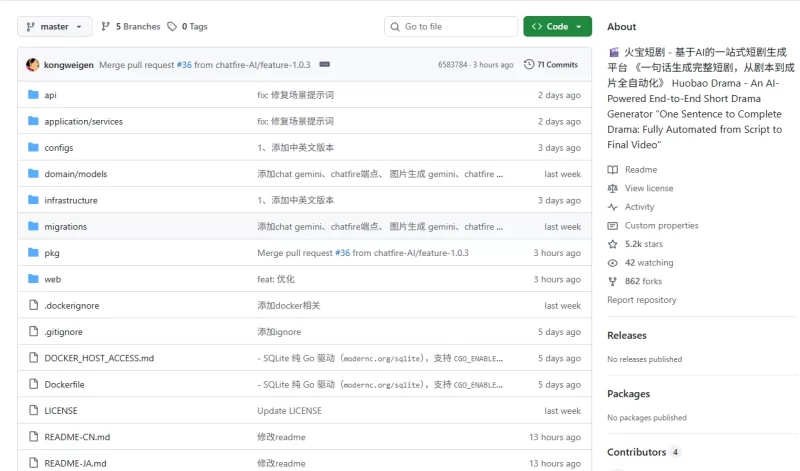Viewport: 800px width, 471px height.
Task: Open the web folder
Action: (53, 279)
